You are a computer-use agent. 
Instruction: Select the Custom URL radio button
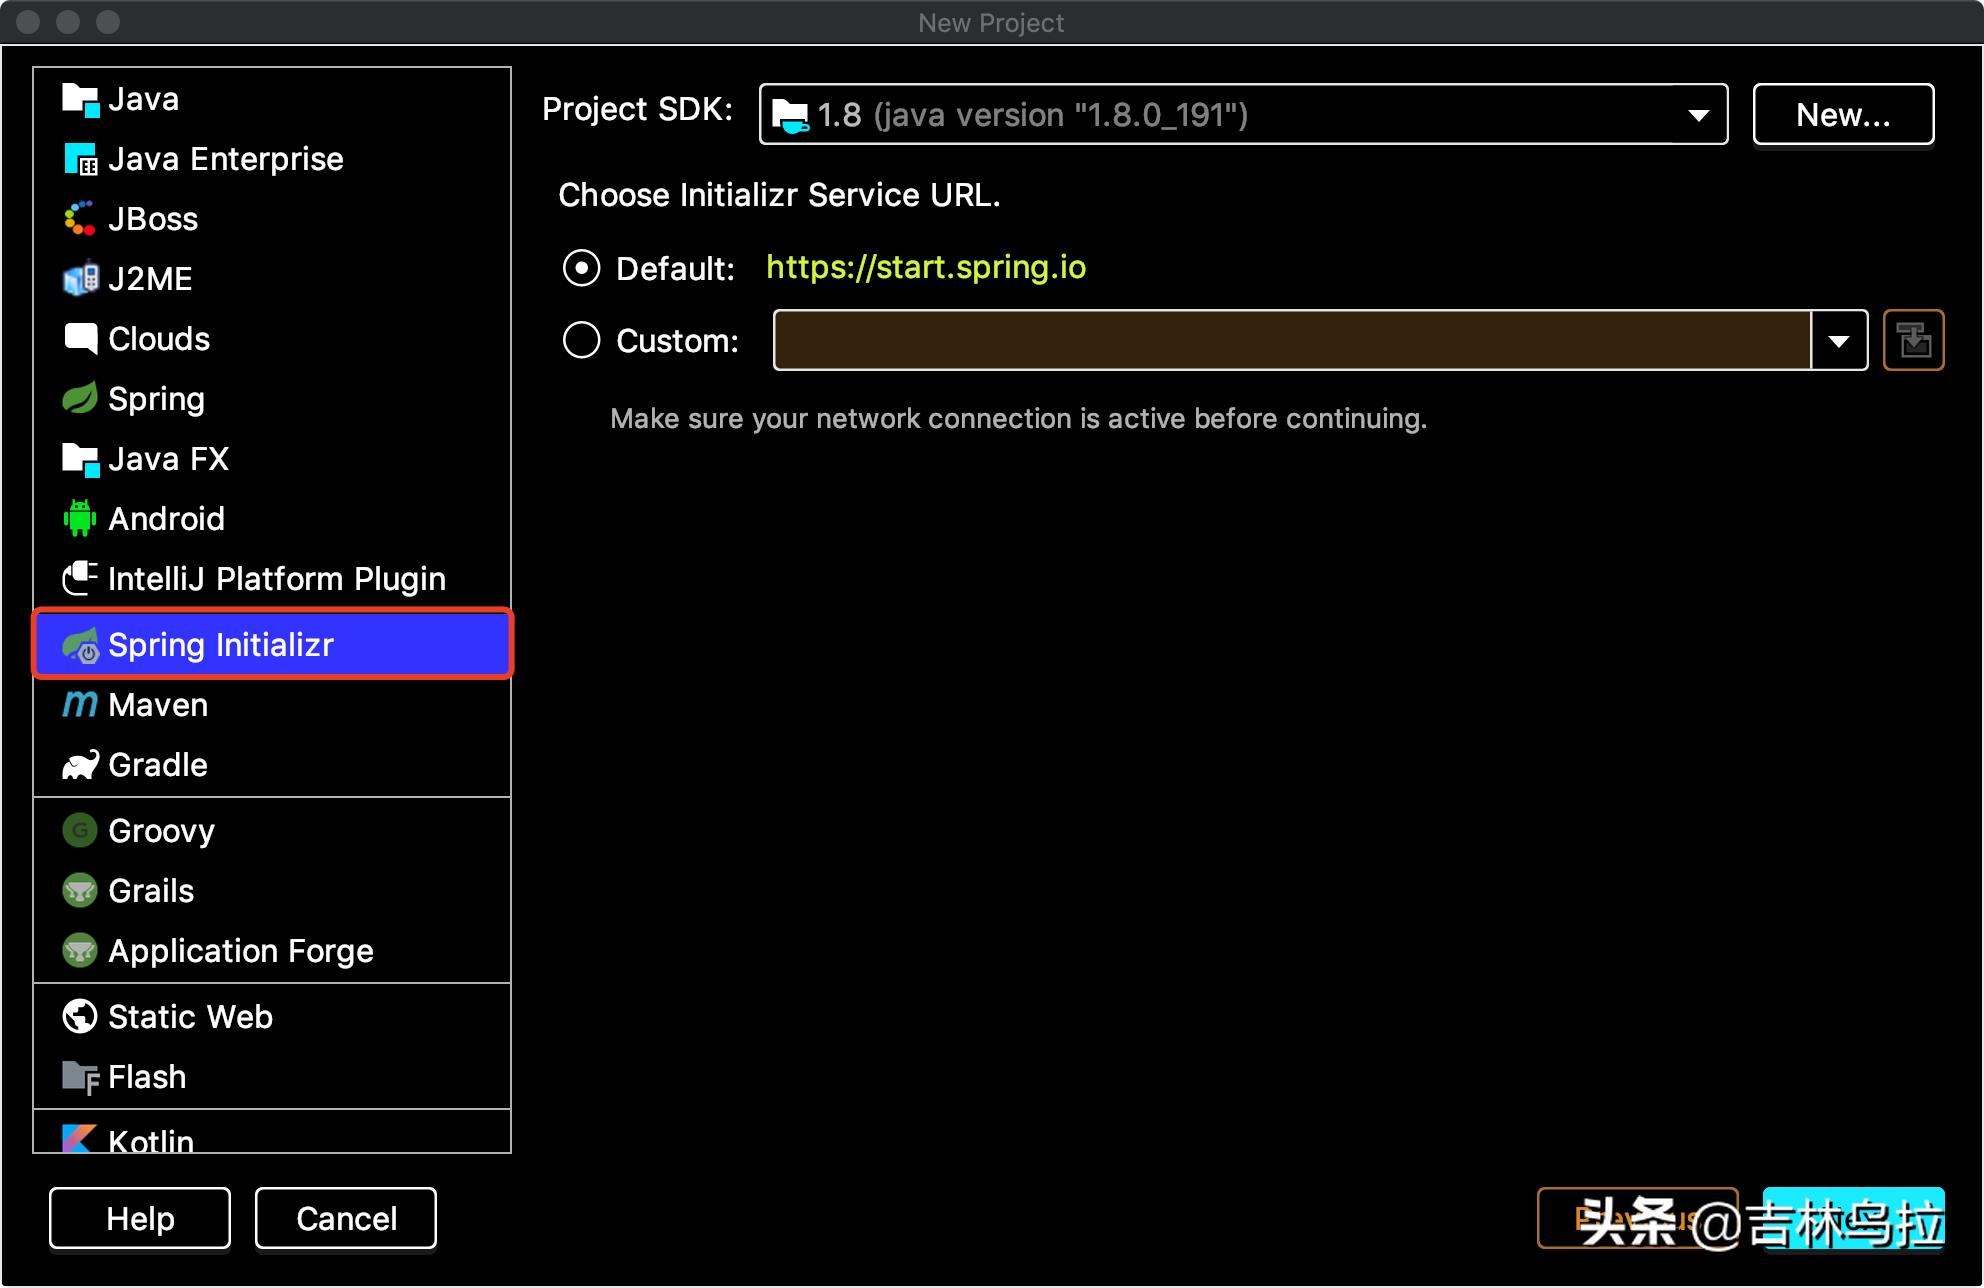point(581,340)
